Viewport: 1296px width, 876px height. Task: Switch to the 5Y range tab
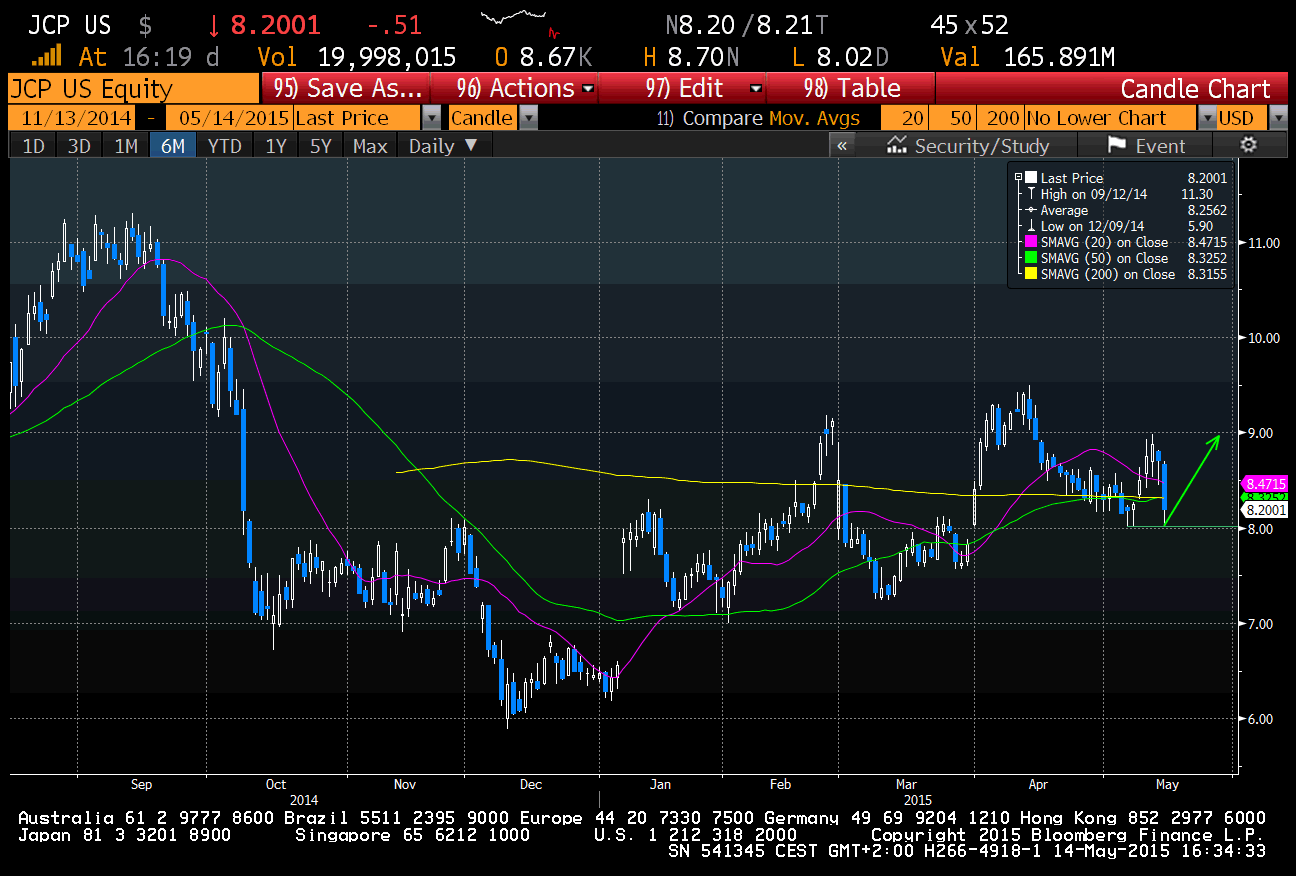[322, 146]
